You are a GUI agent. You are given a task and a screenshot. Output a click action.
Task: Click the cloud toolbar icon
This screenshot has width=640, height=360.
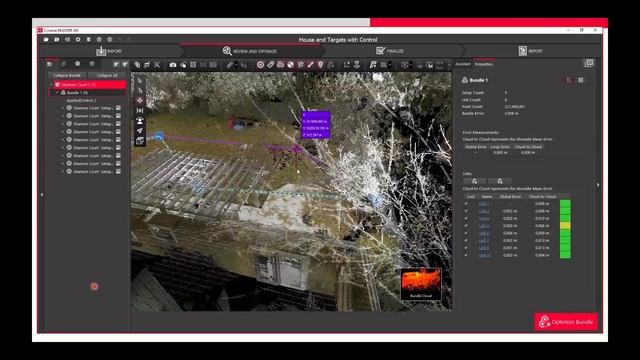tap(280, 64)
